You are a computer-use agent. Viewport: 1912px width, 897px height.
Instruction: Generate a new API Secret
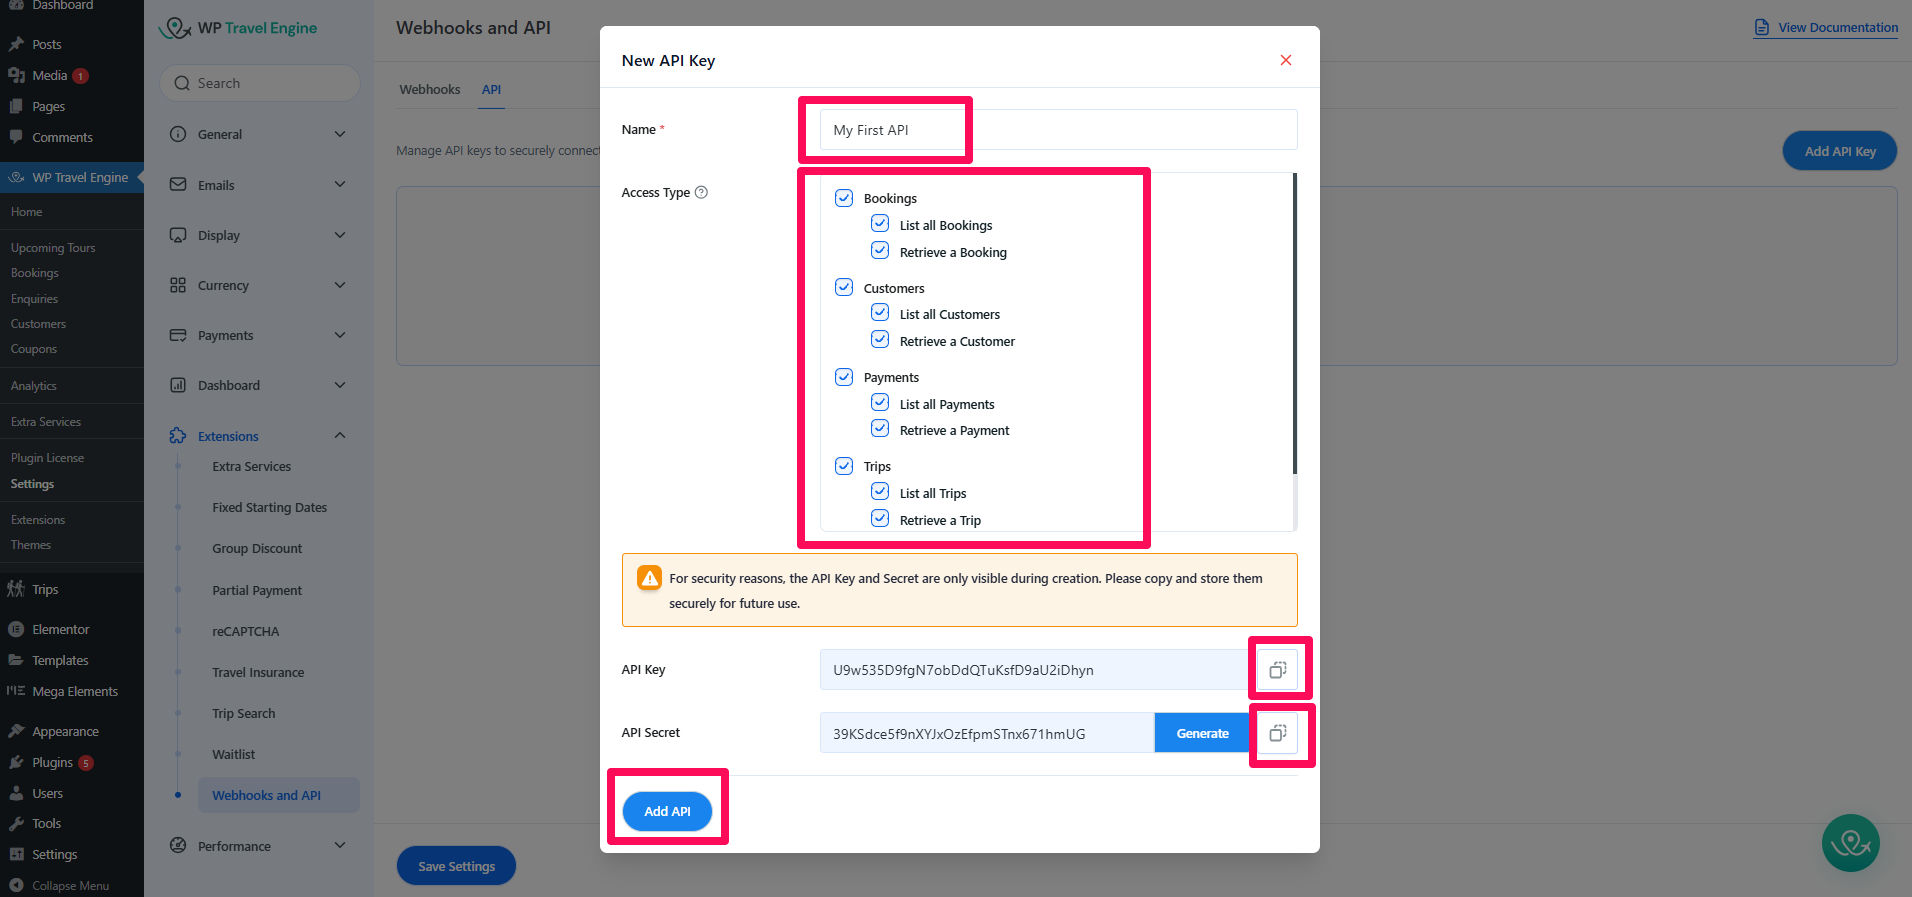tap(1202, 734)
